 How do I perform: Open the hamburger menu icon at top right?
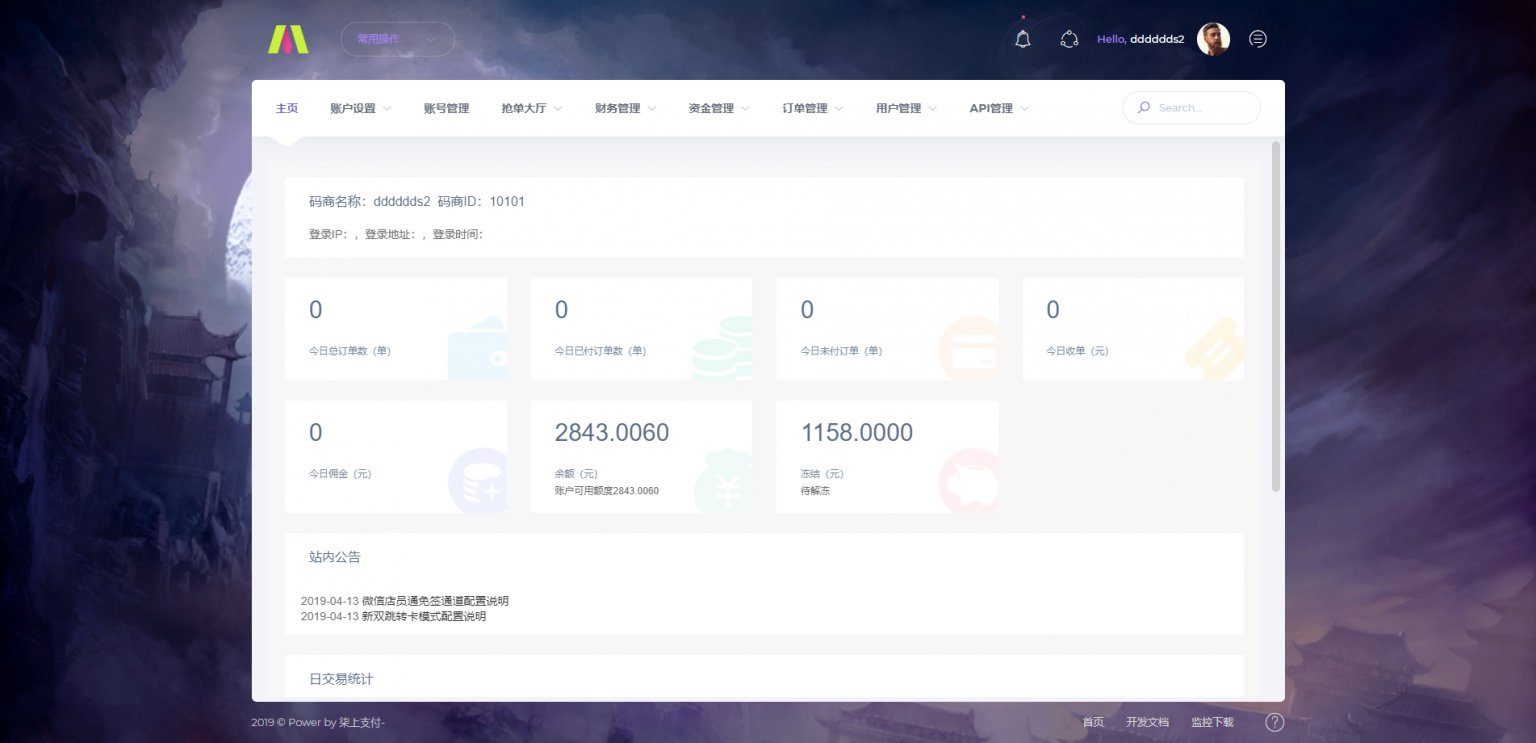(1257, 38)
